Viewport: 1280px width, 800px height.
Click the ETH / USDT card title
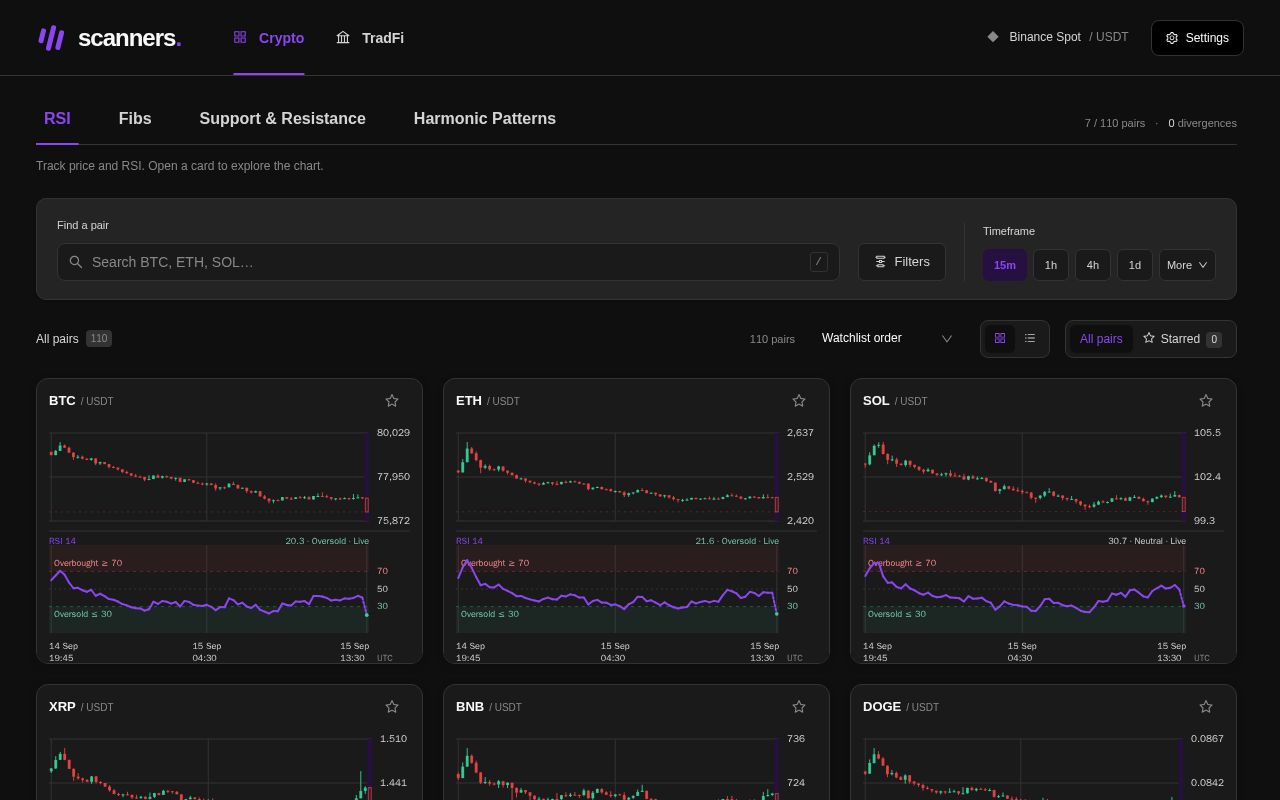(488, 401)
